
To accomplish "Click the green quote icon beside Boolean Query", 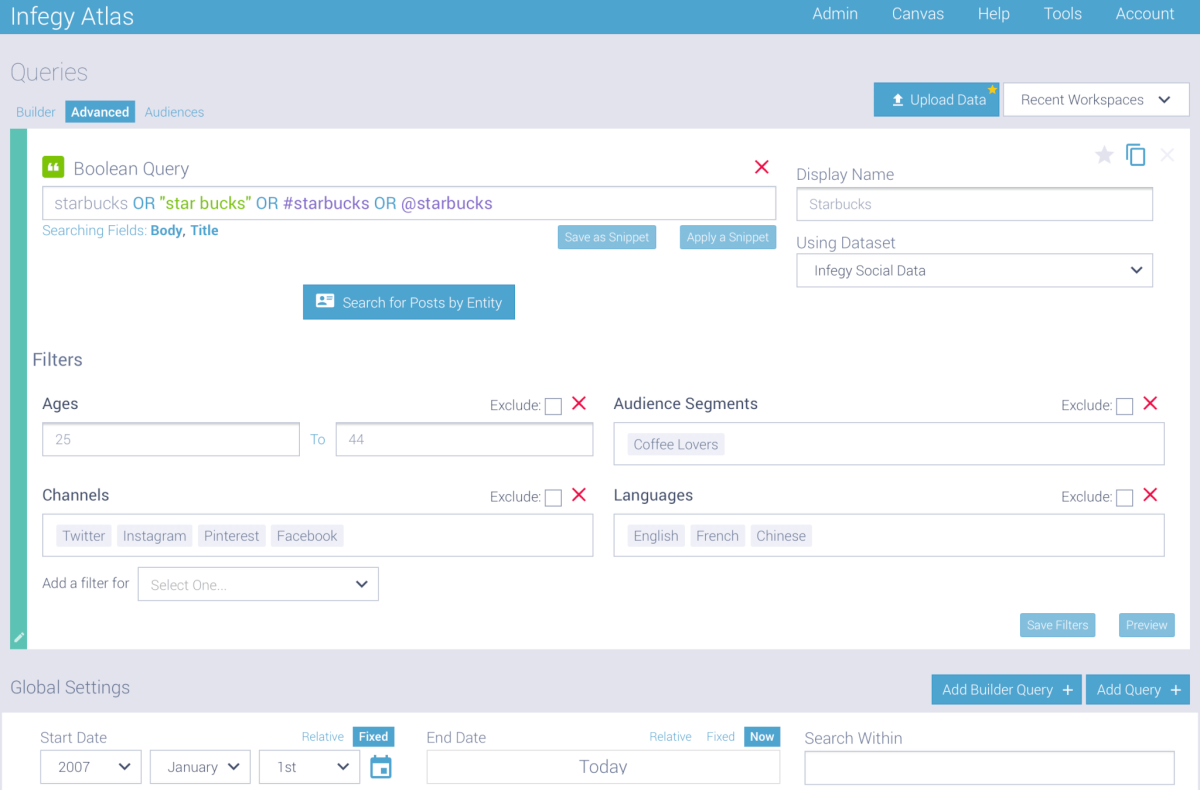I will point(53,167).
